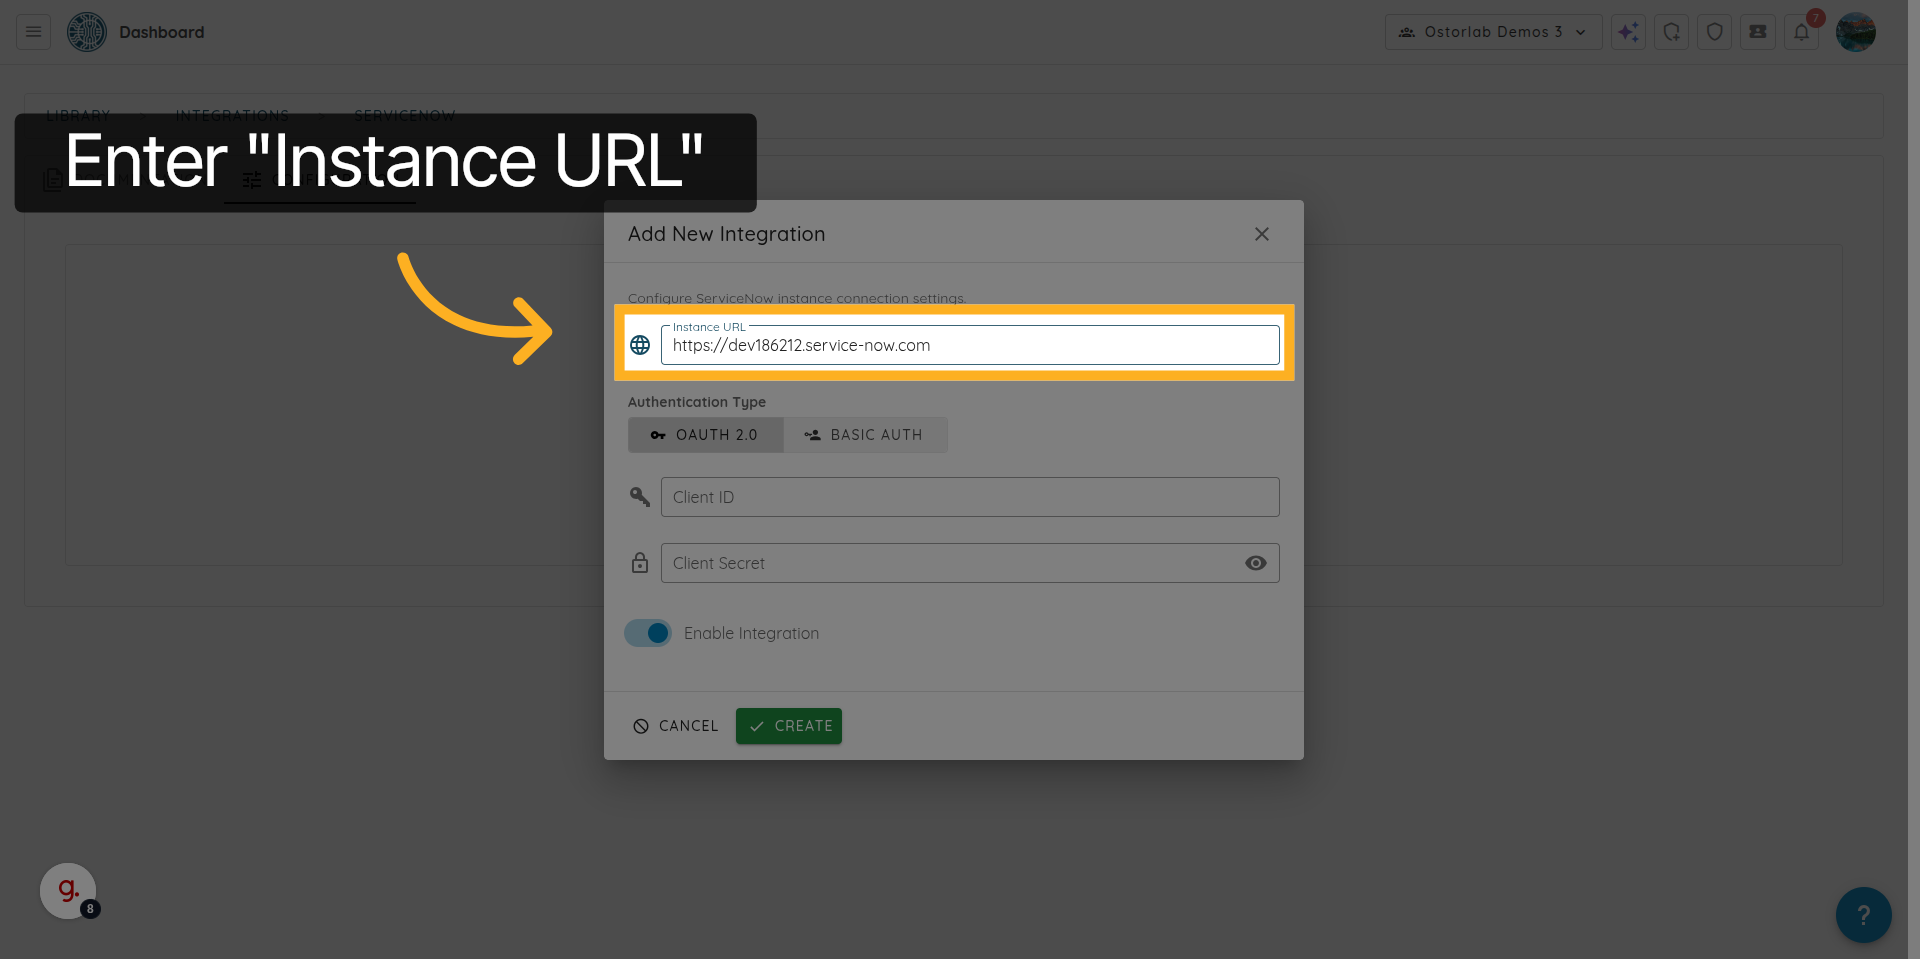Open the AI assistant sparkles icon
This screenshot has width=1920, height=959.
pos(1628,31)
